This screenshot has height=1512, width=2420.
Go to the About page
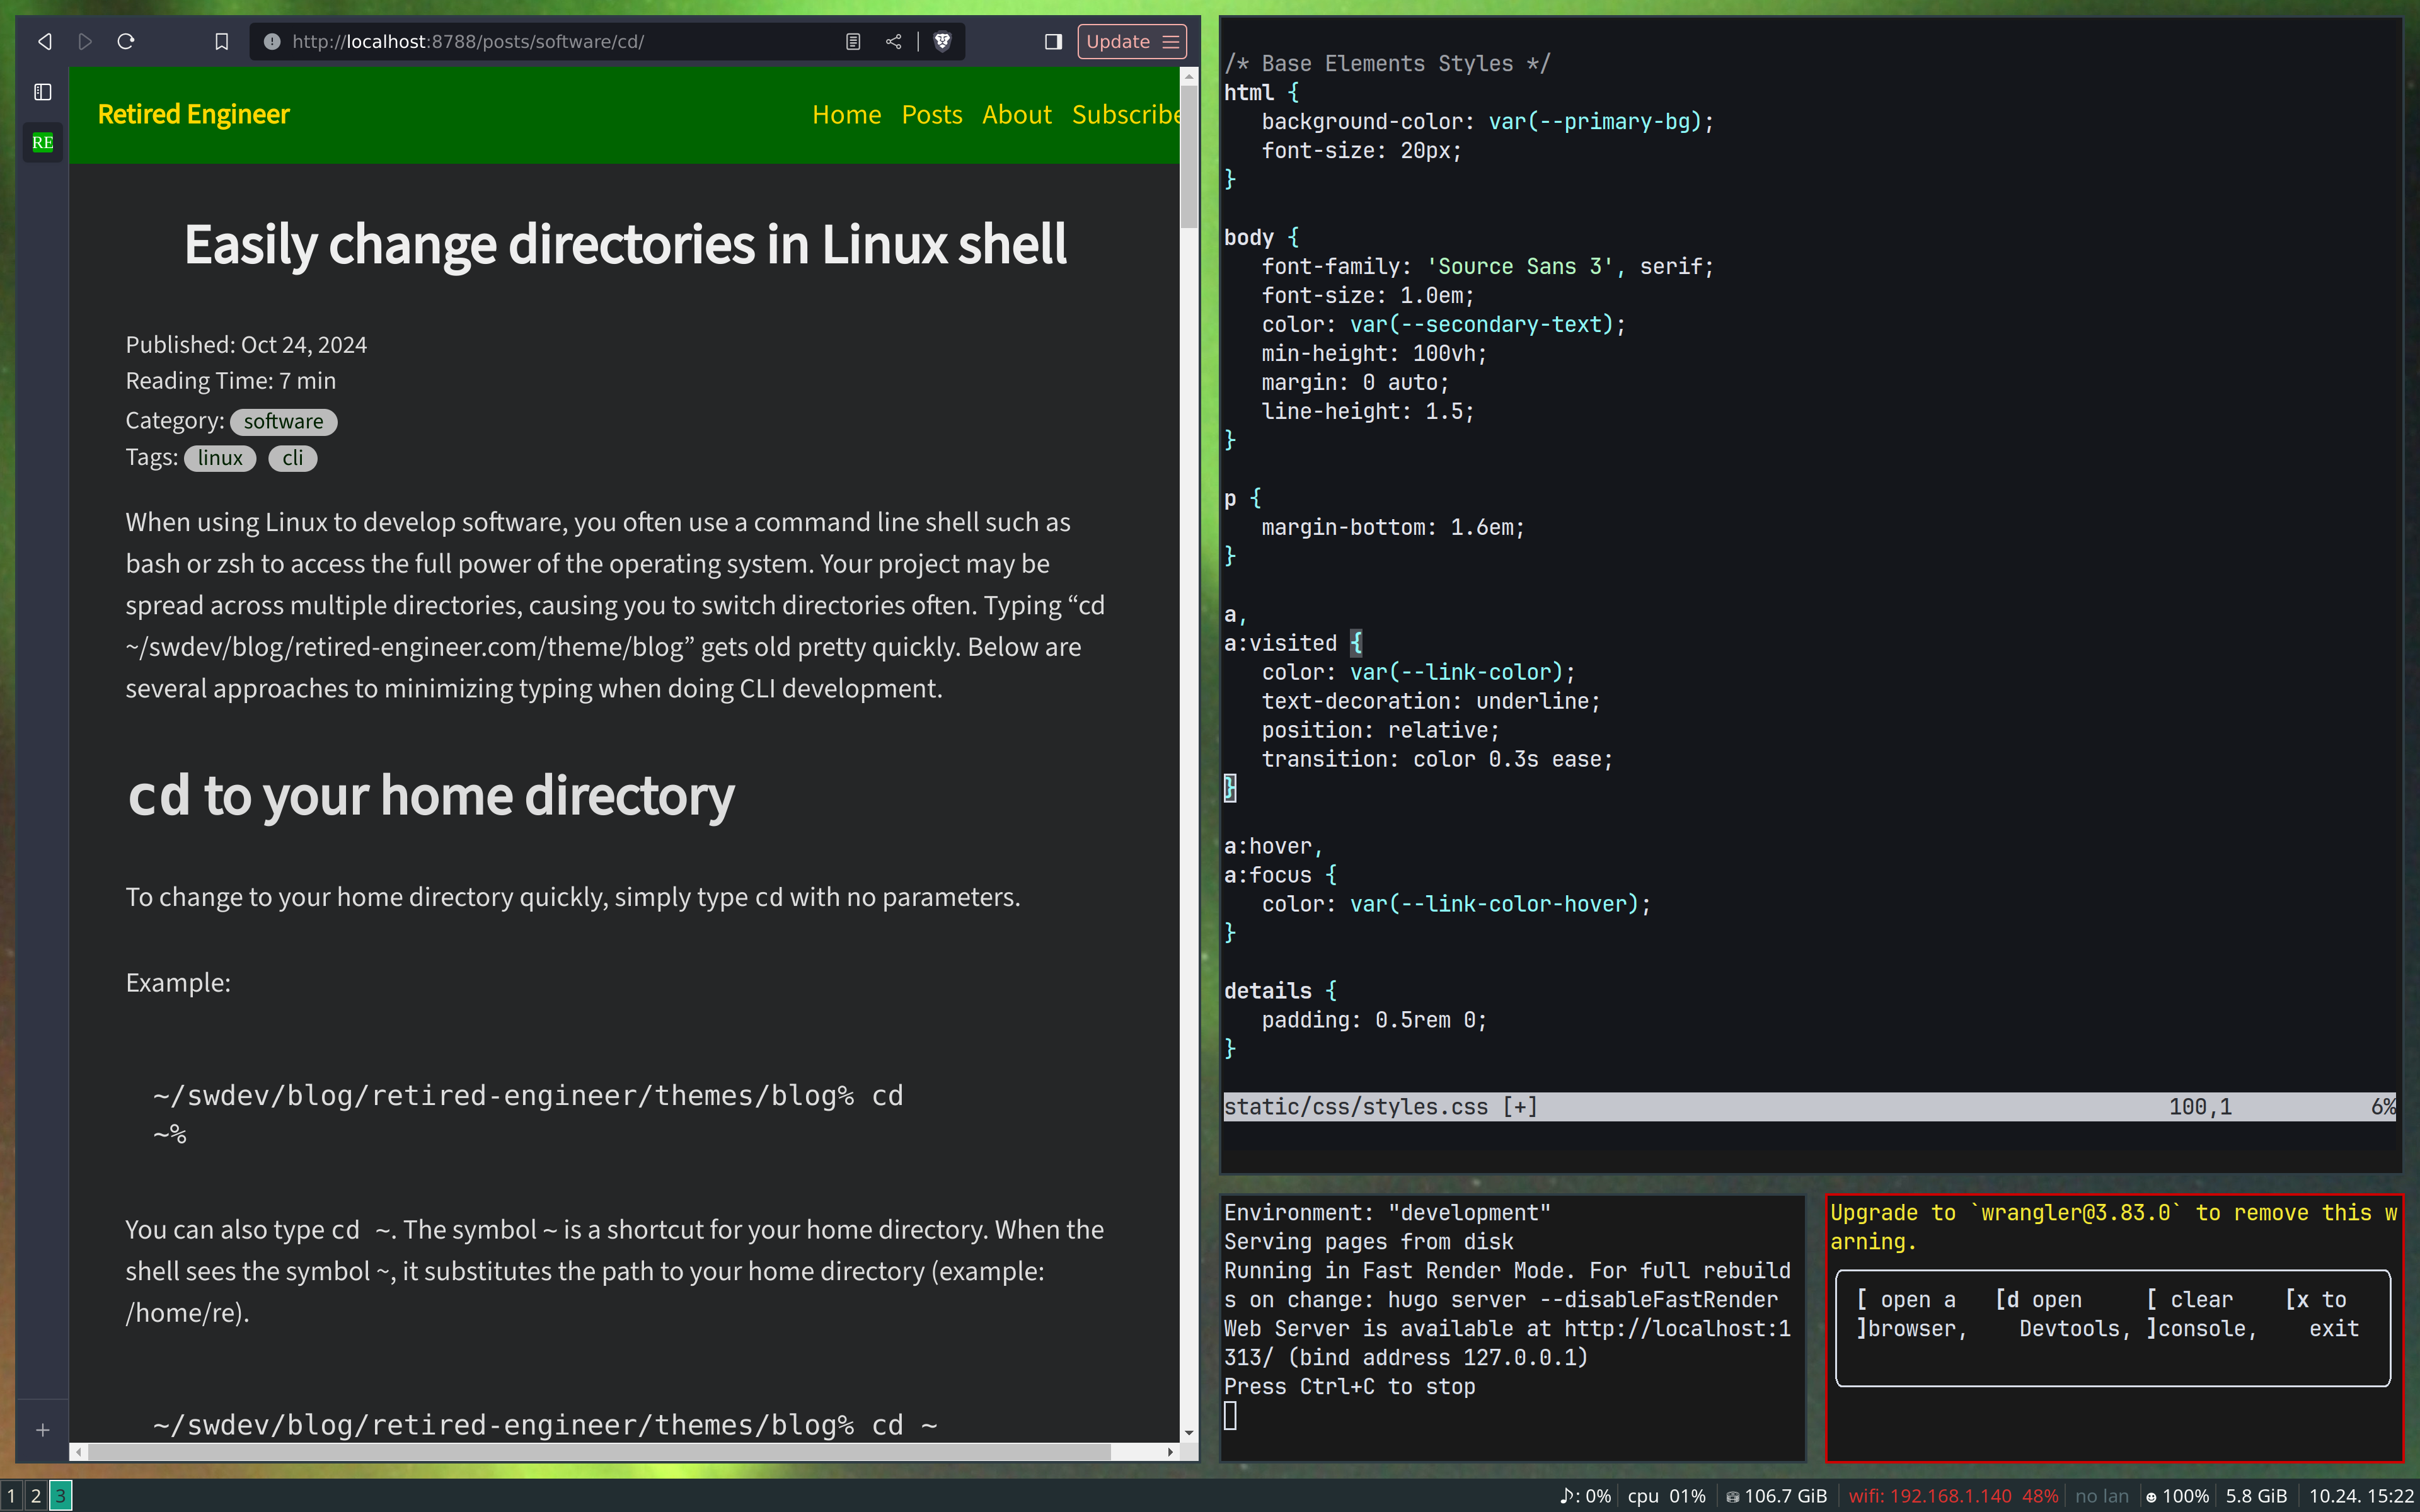click(1016, 115)
